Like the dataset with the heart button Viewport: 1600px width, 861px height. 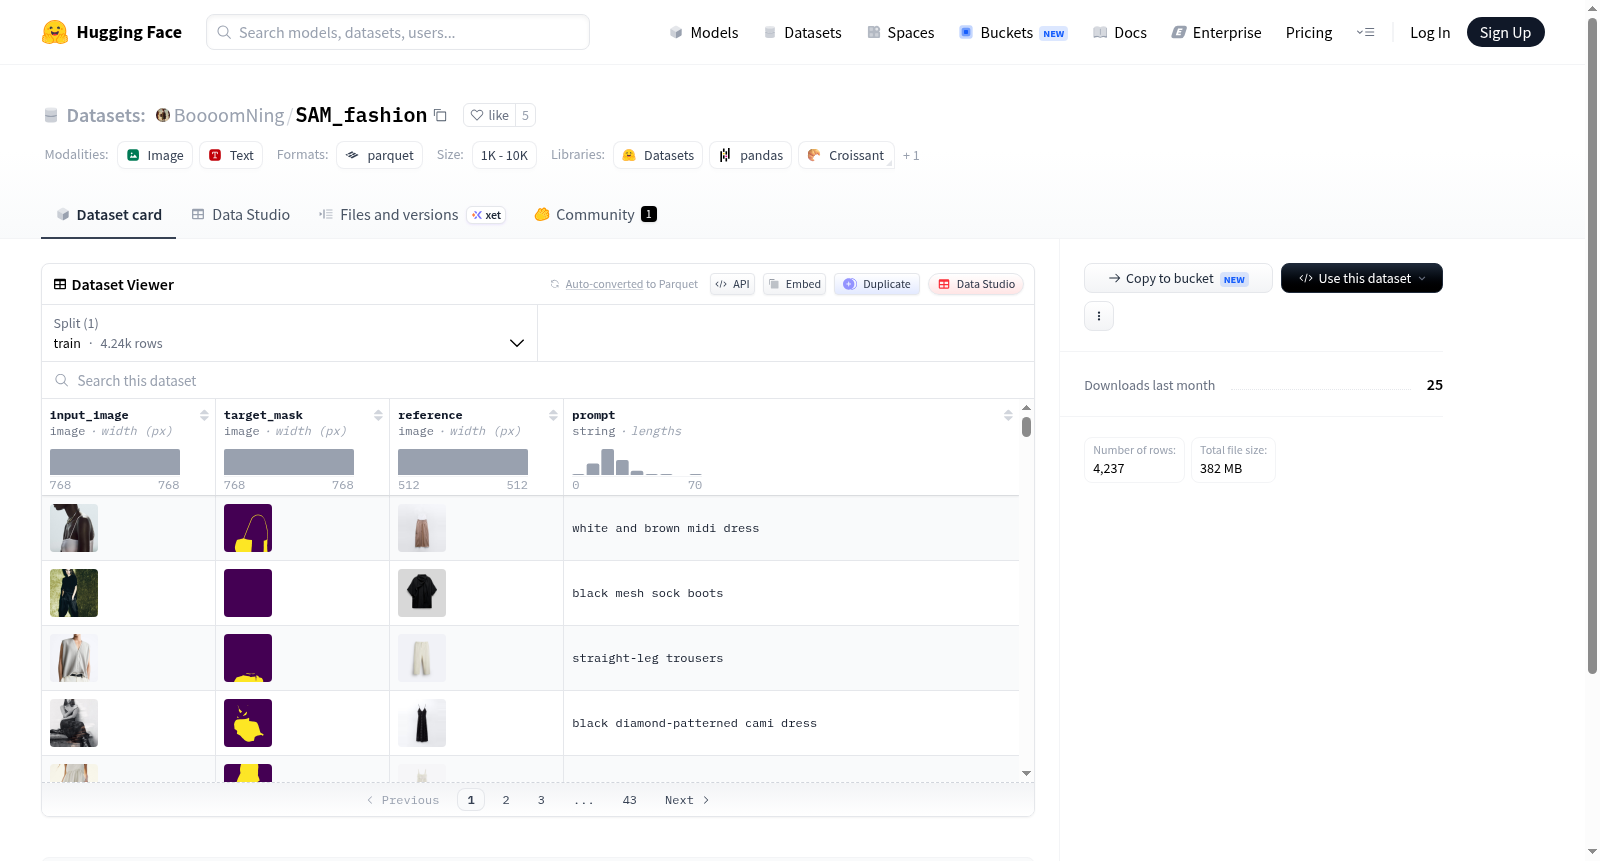(x=490, y=115)
